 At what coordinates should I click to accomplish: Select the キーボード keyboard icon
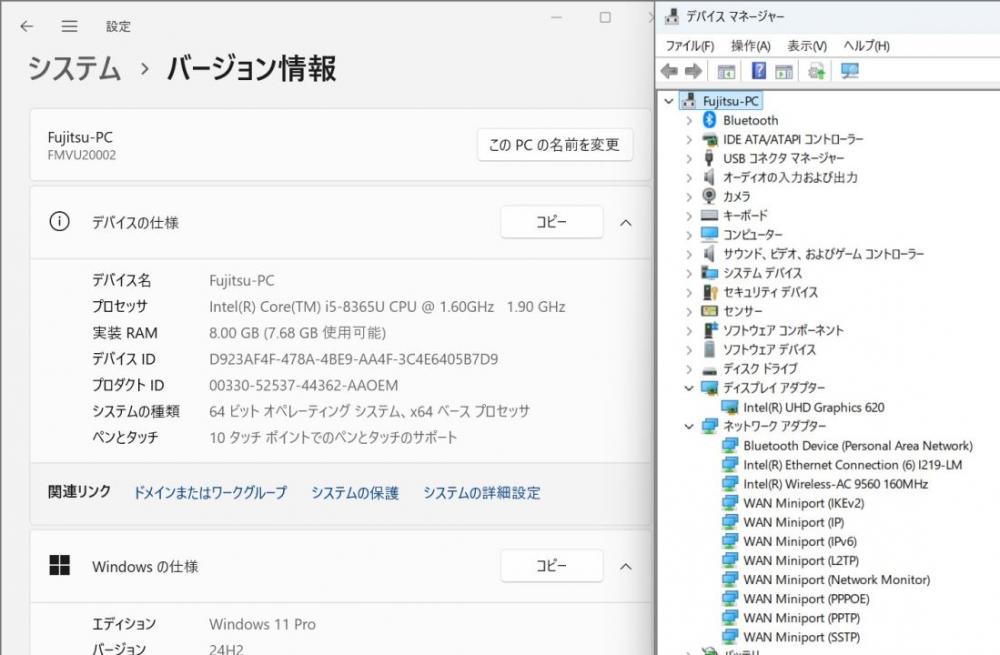tap(709, 216)
